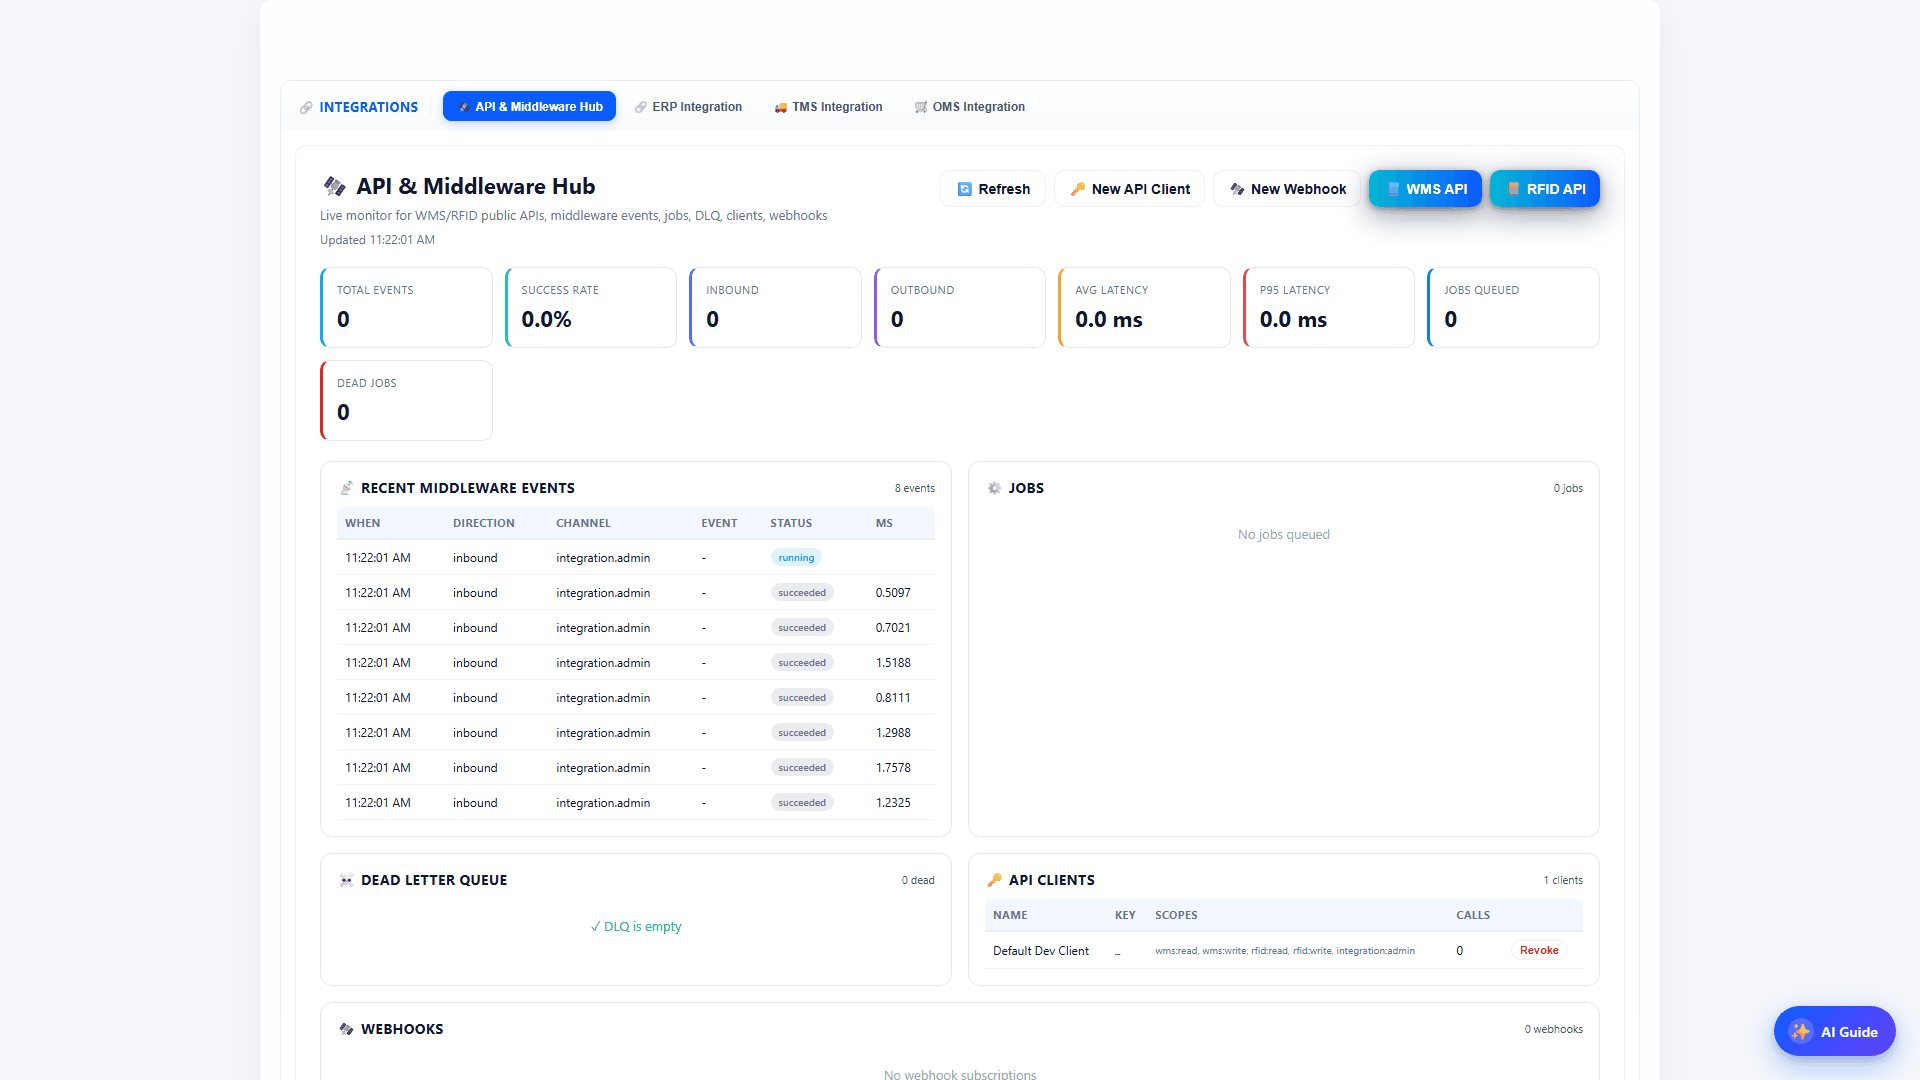This screenshot has width=1920, height=1080.
Task: Click the 0.8111 ms value
Action: coord(893,698)
